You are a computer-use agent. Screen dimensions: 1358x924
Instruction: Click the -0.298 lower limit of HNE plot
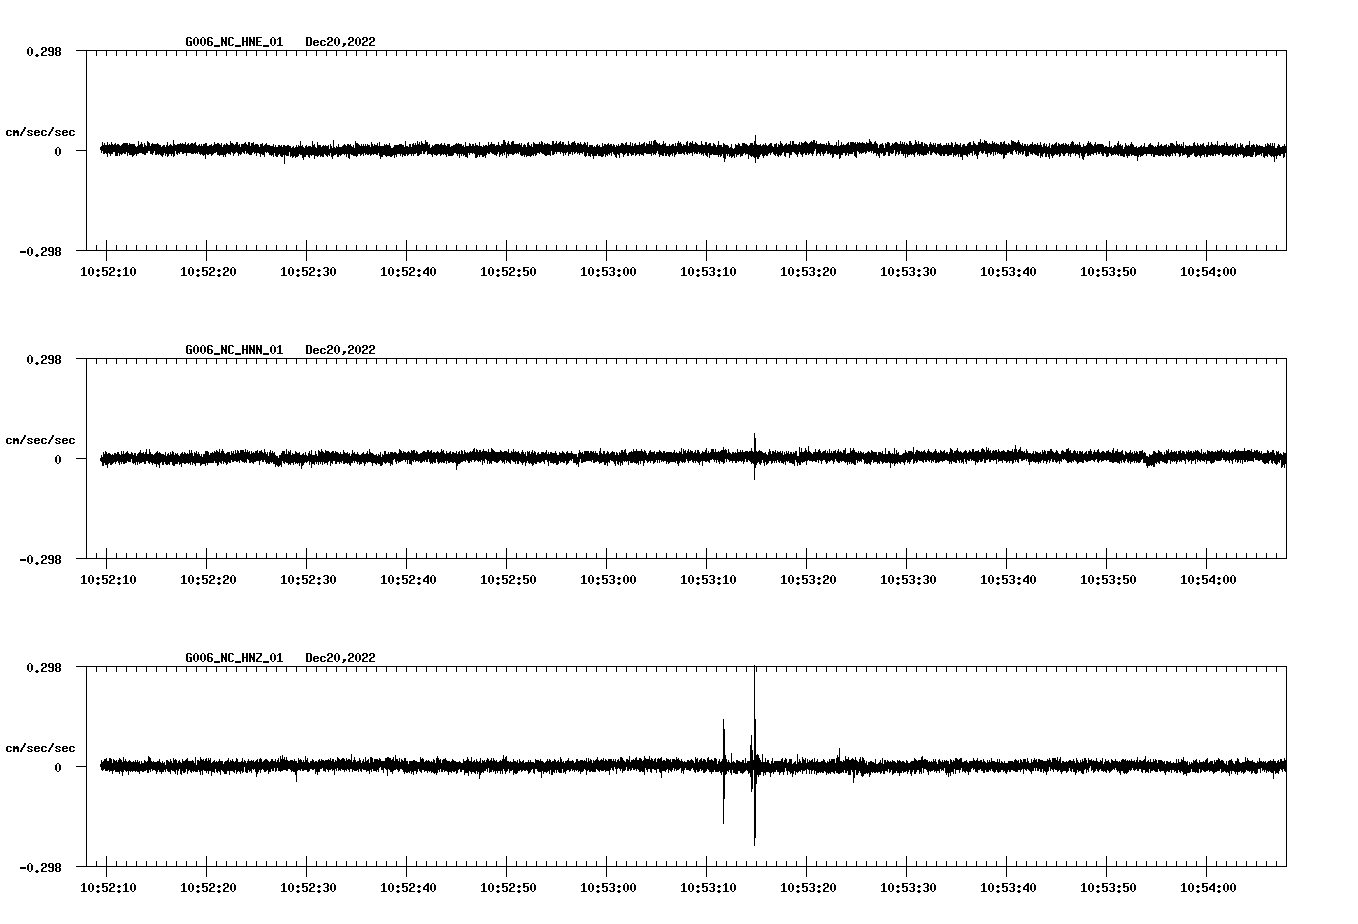click(x=40, y=252)
